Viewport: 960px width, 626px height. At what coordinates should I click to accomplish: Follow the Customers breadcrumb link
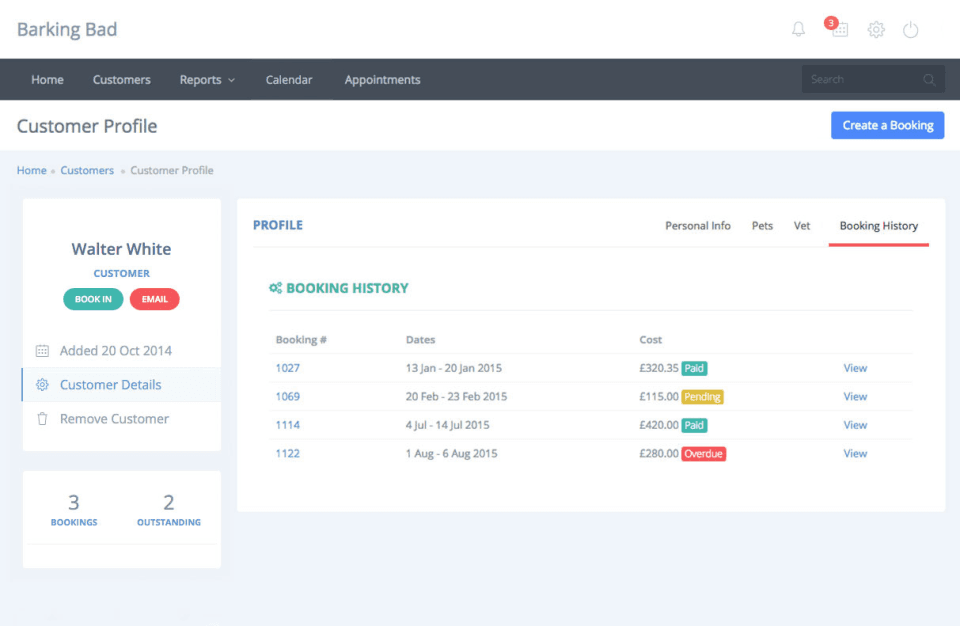(x=87, y=170)
